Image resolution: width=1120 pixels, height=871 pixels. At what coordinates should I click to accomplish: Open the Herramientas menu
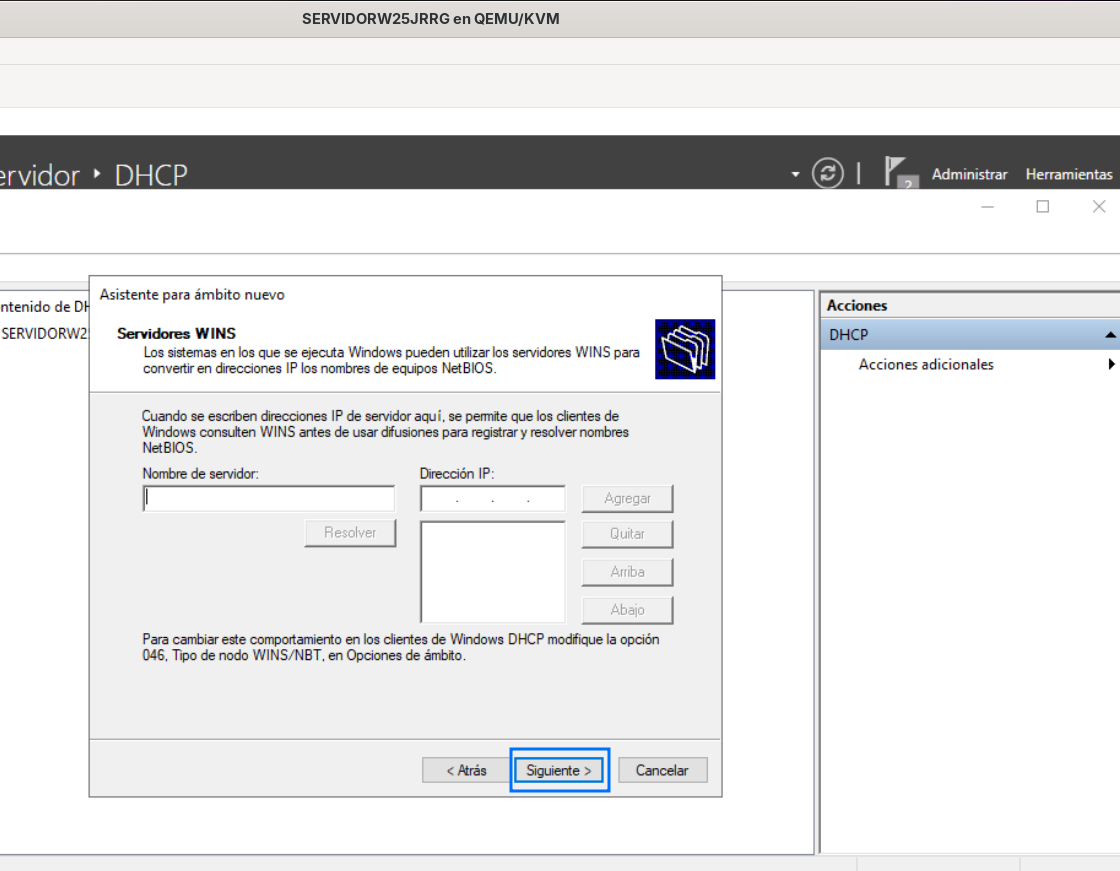1069,174
